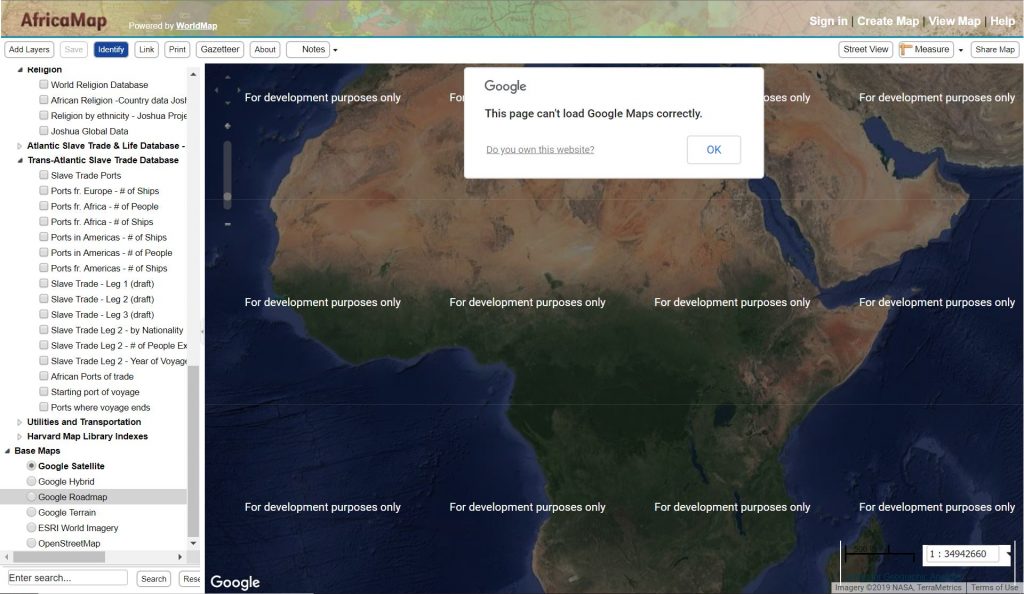This screenshot has width=1024, height=594.
Task: Dismiss Google Maps error with OK
Action: 714,149
